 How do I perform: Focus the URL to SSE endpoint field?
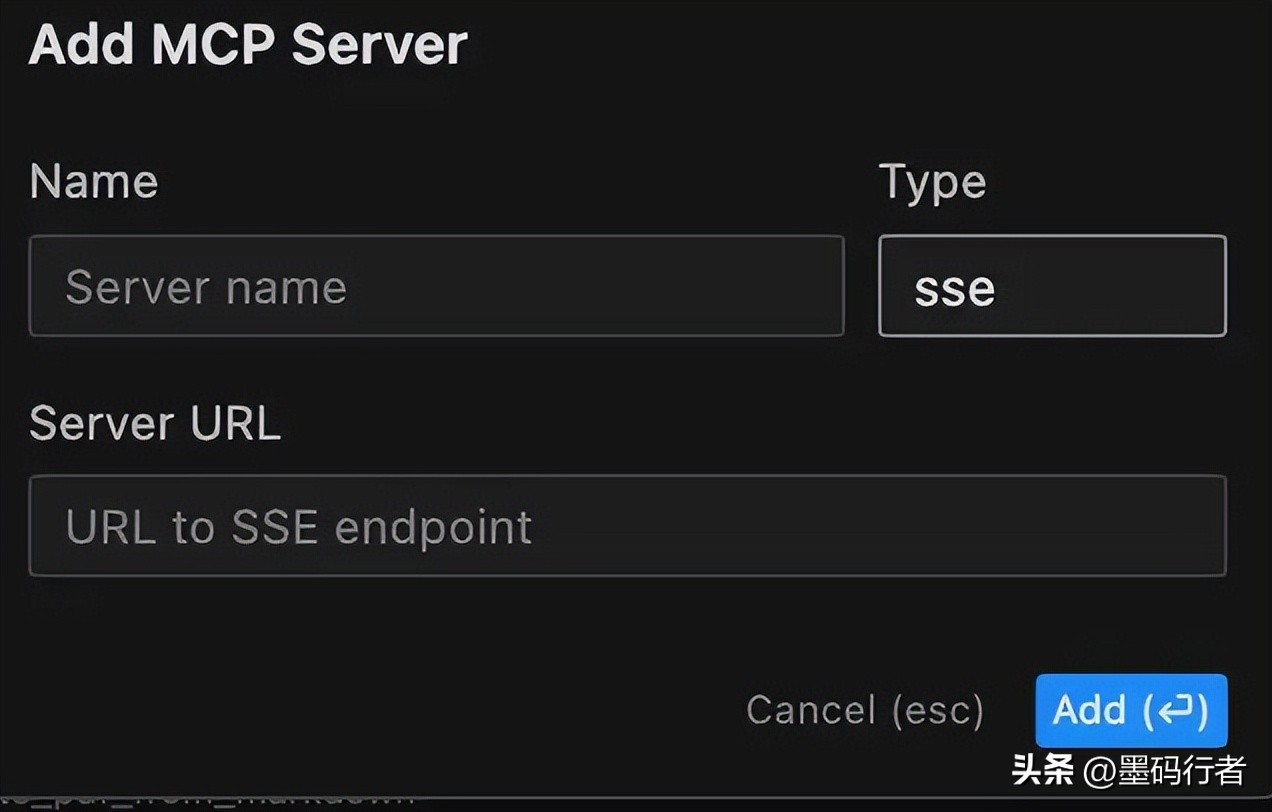point(627,526)
